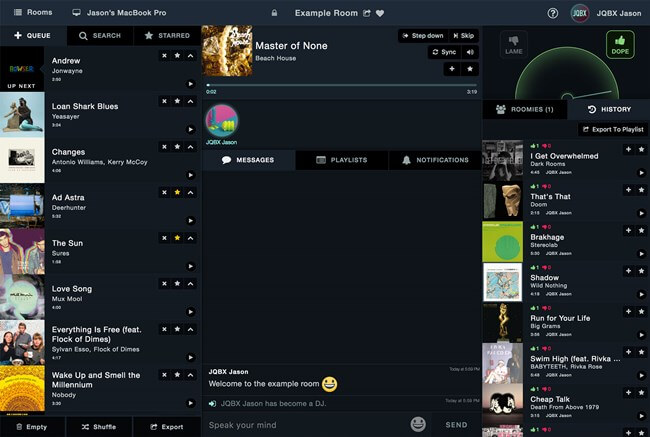
Task: Move The Sun up in queue
Action: 190,238
